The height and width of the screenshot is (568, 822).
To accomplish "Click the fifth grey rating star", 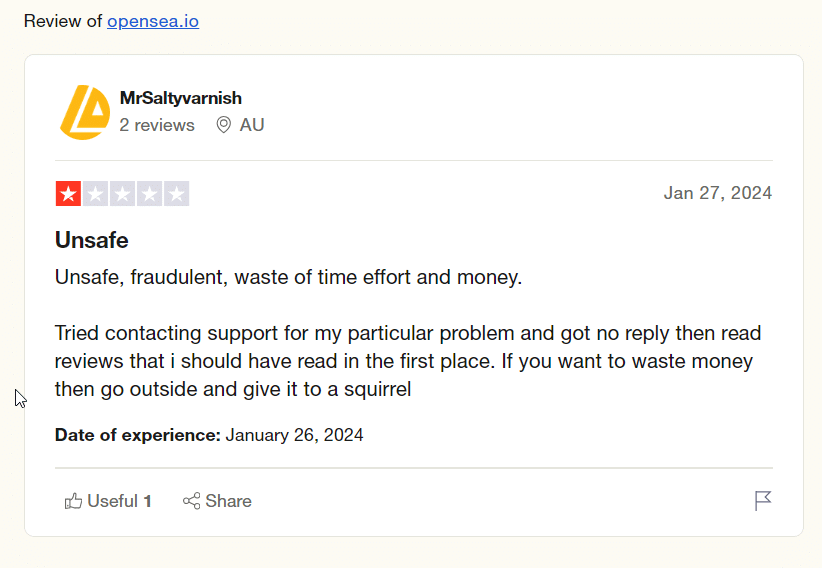I will point(176,194).
